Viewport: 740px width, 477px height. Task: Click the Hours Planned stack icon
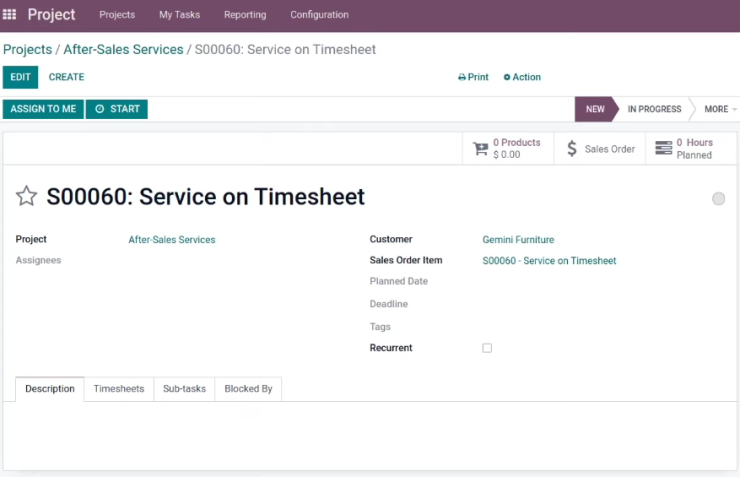(x=664, y=148)
